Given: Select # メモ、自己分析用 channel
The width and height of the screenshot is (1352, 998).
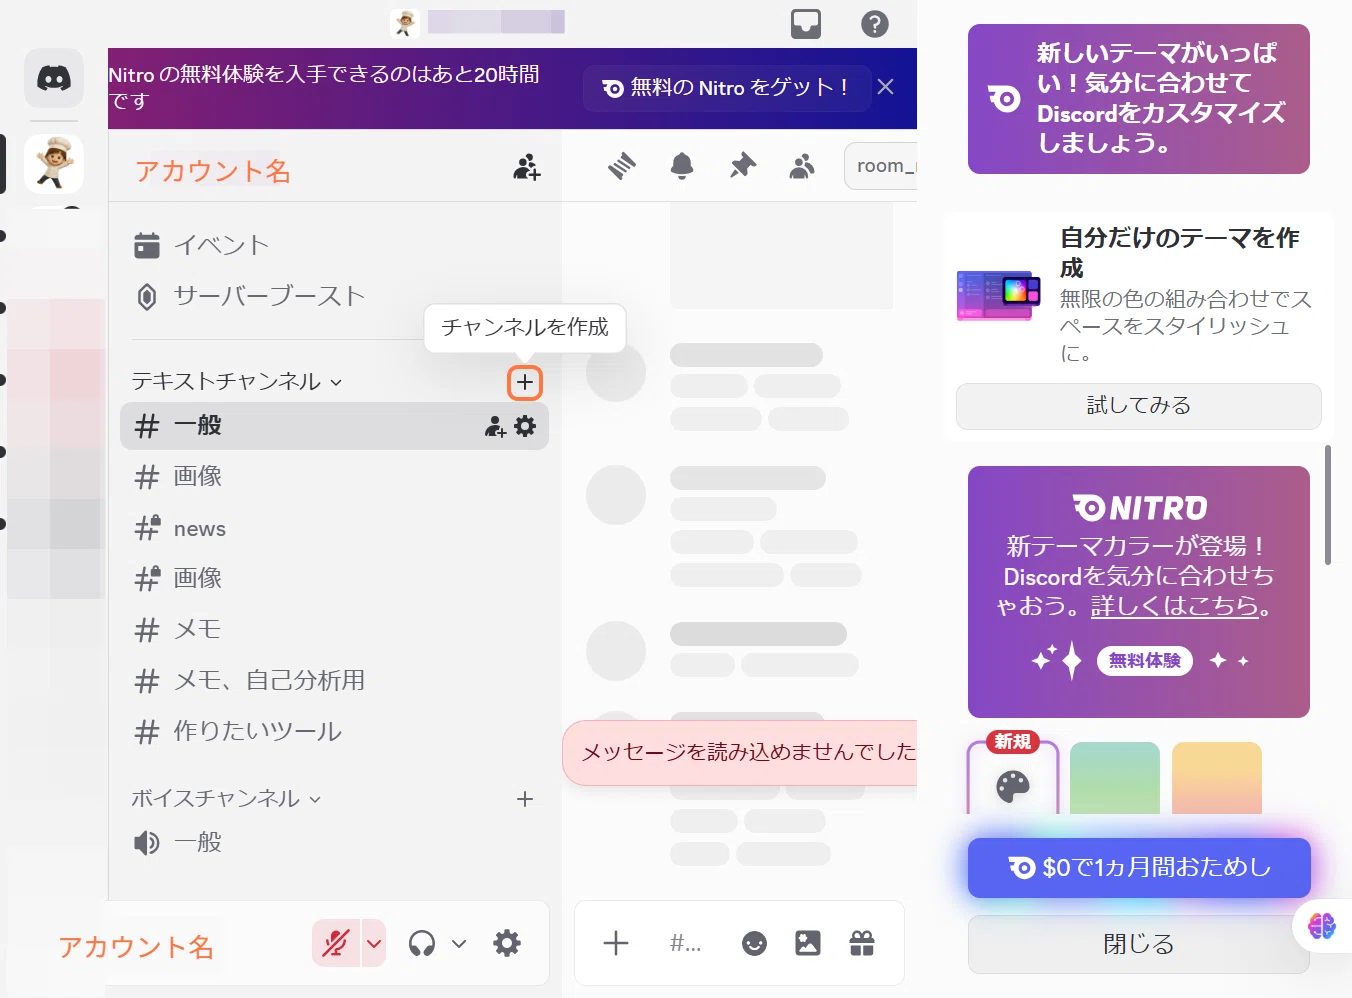Looking at the screenshot, I should [x=334, y=681].
